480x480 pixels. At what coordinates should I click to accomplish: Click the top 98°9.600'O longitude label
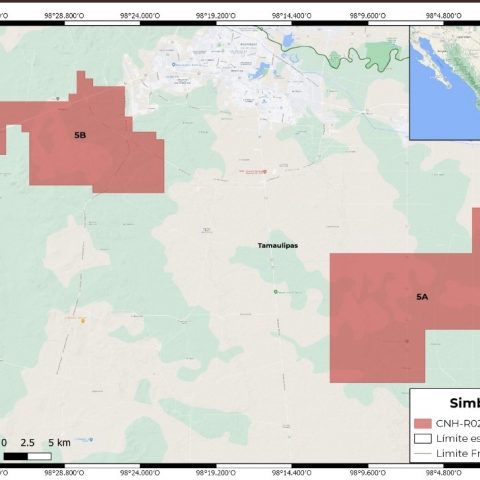click(368, 16)
